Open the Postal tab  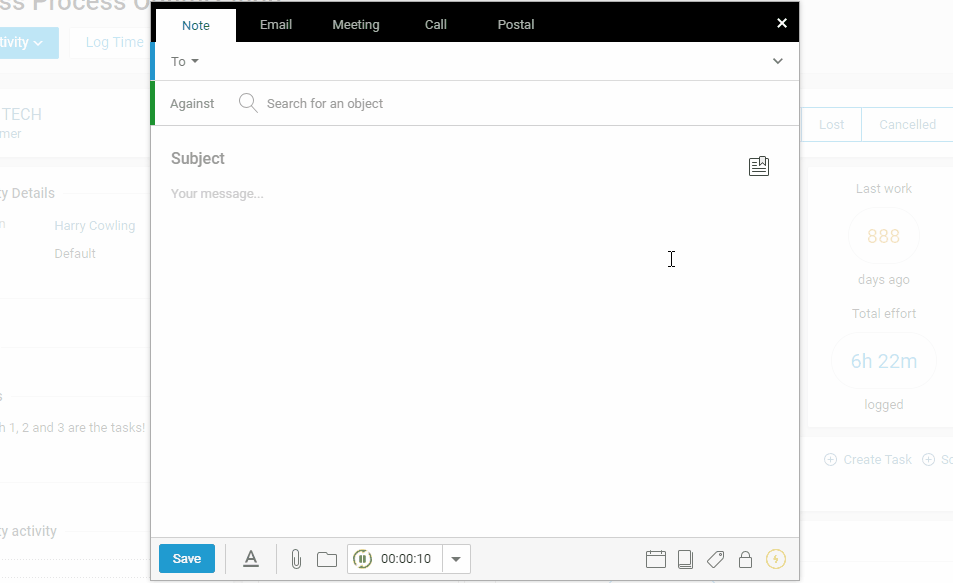tap(516, 25)
